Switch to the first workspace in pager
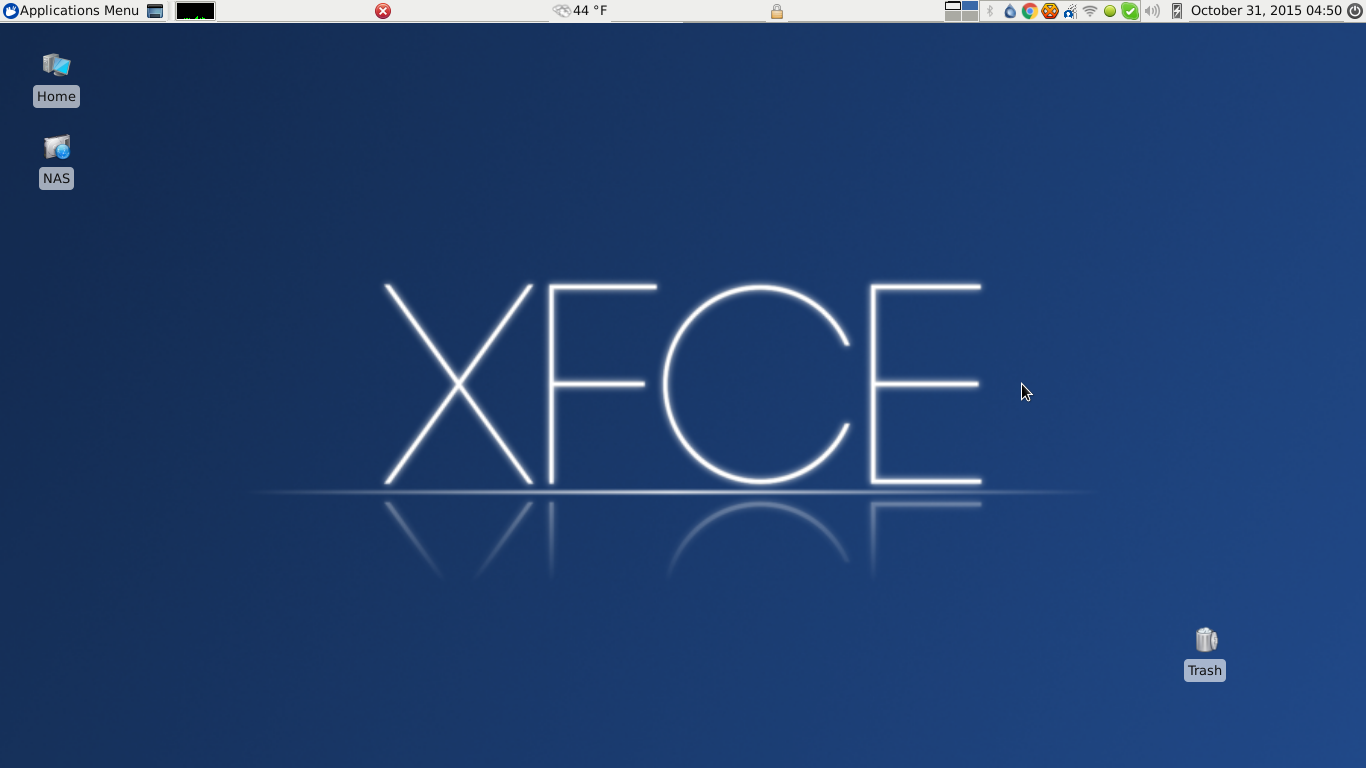The height and width of the screenshot is (768, 1366). coord(953,6)
